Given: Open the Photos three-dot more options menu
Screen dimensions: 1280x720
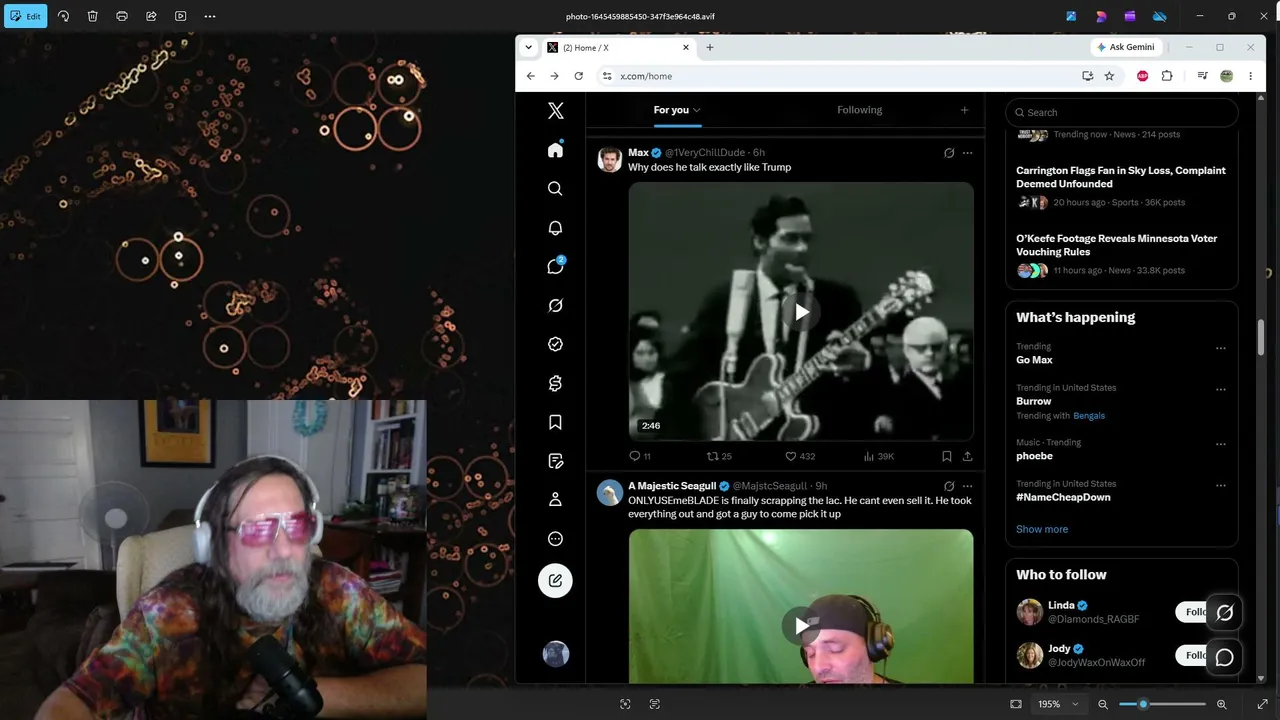Looking at the screenshot, I should (x=210, y=16).
